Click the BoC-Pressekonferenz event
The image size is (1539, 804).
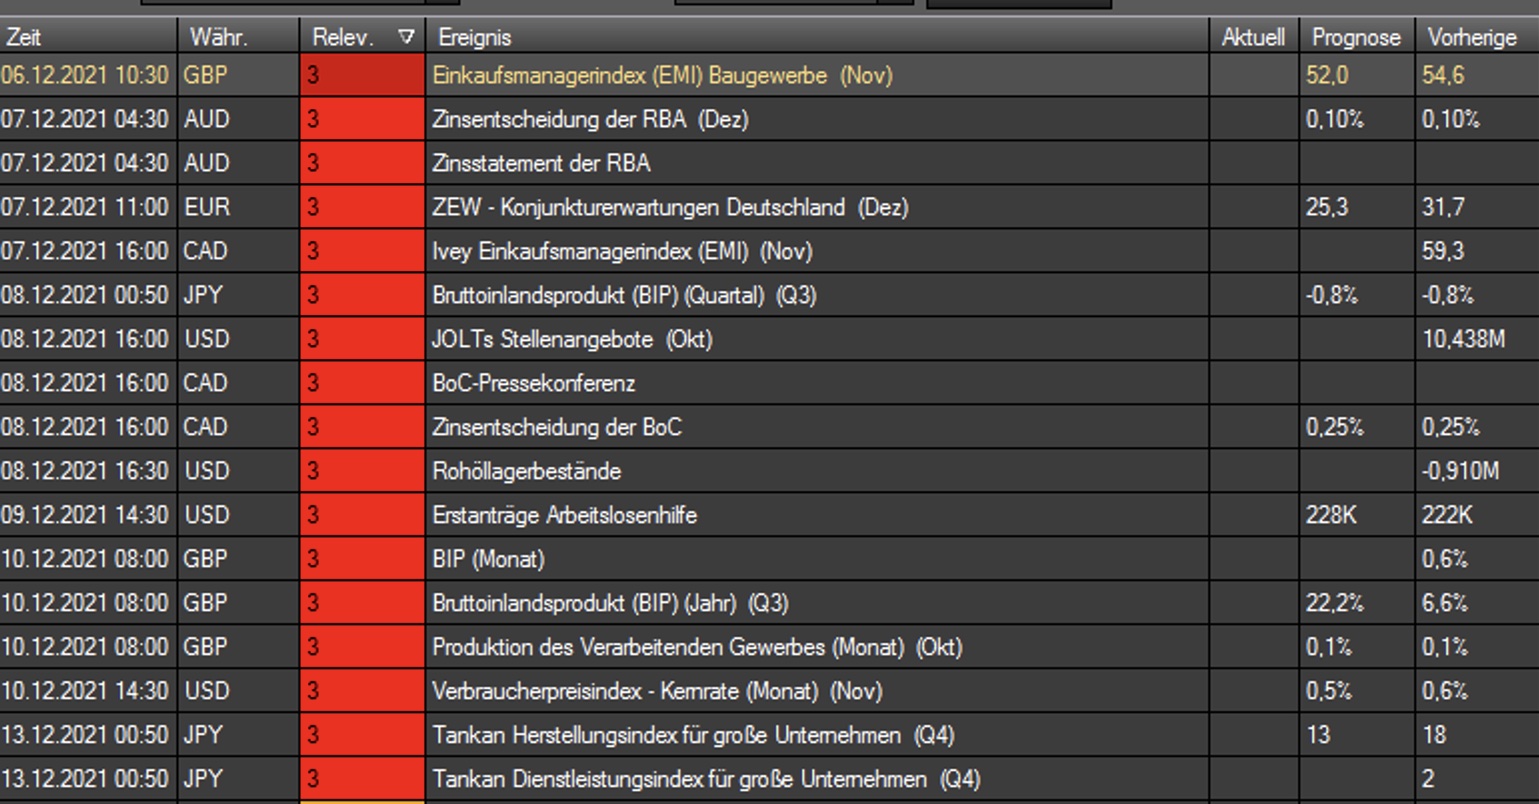tap(533, 384)
